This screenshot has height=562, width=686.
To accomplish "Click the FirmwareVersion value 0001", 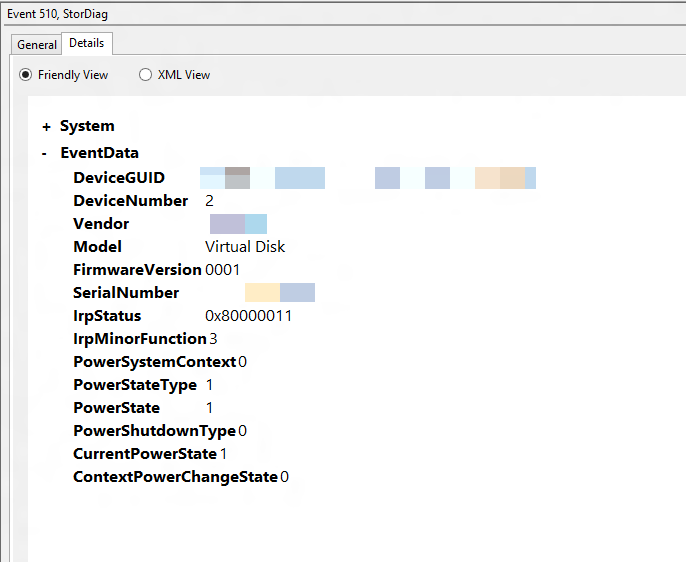I will click(x=223, y=270).
